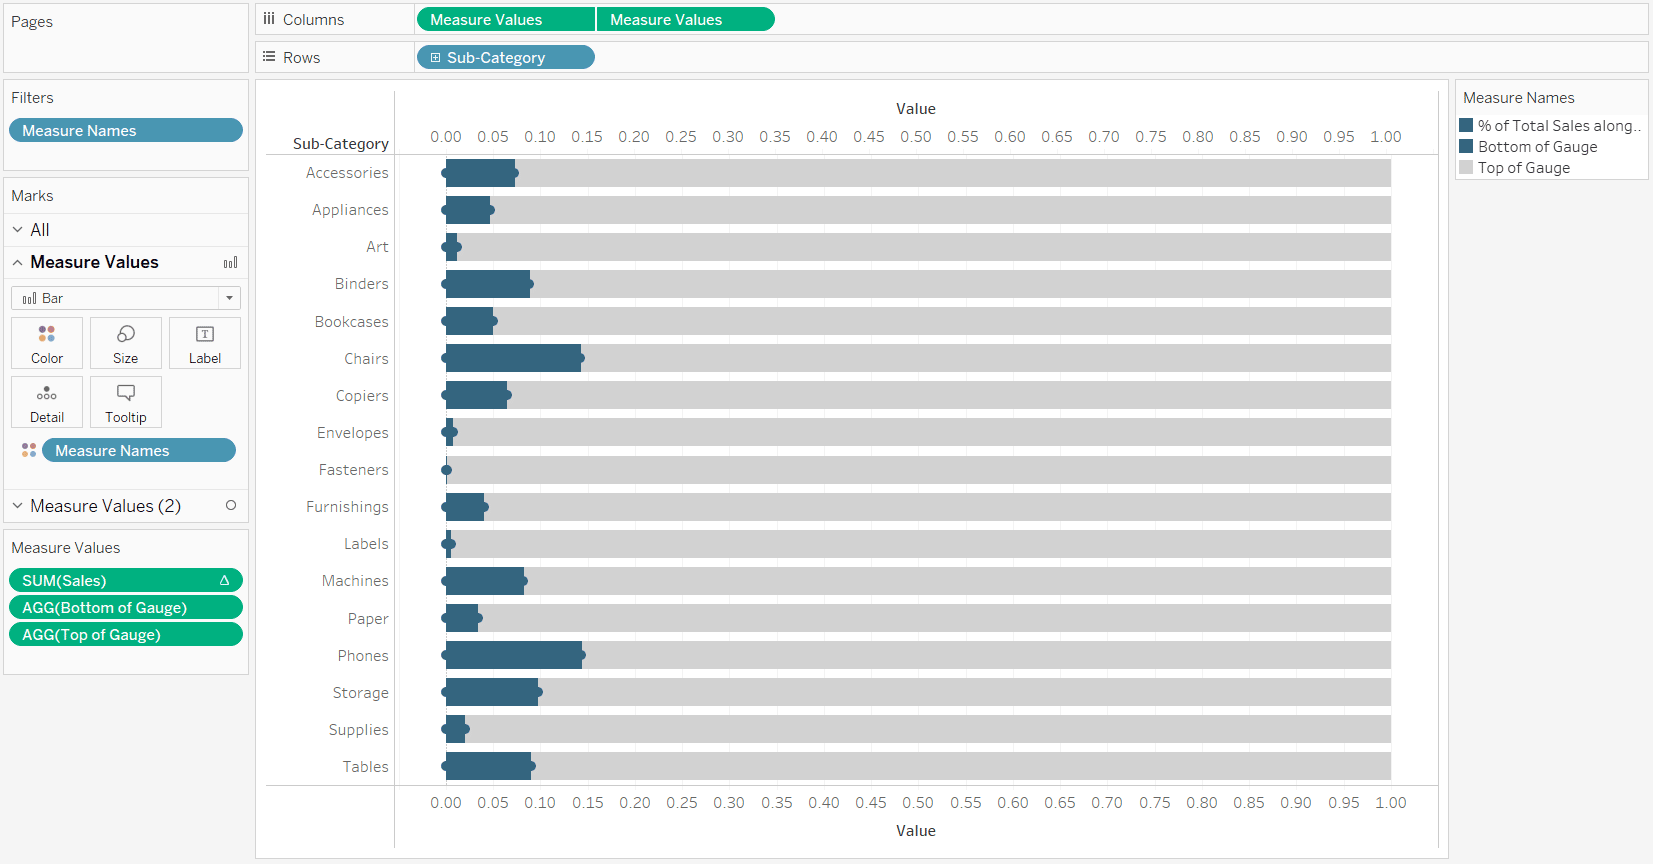Select the Measure Names pill in the Filters shelf
The width and height of the screenshot is (1653, 864).
(125, 130)
